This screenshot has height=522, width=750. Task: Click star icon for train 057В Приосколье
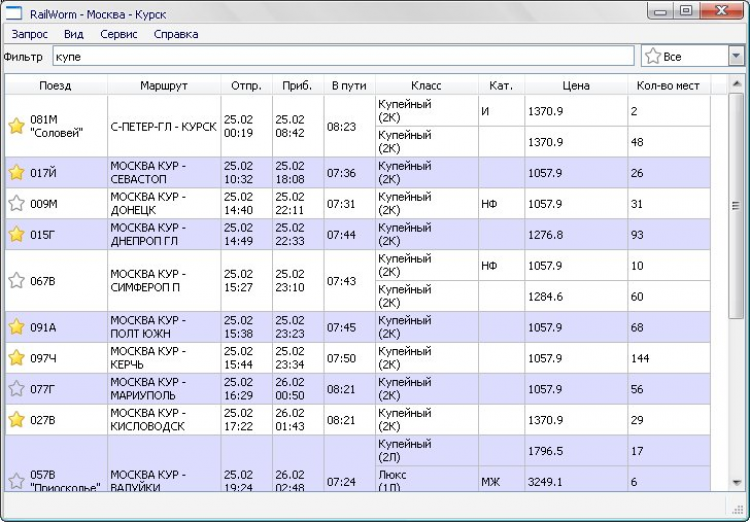pyautogui.click(x=16, y=481)
